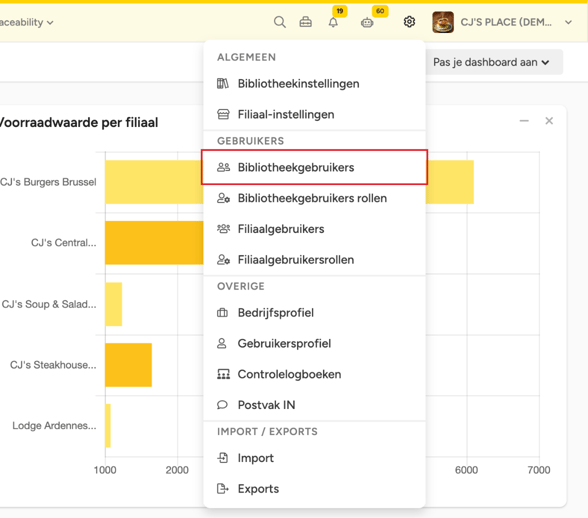
Task: Expand the CJ'S PLACE account dropdown chevron
Action: (x=568, y=22)
